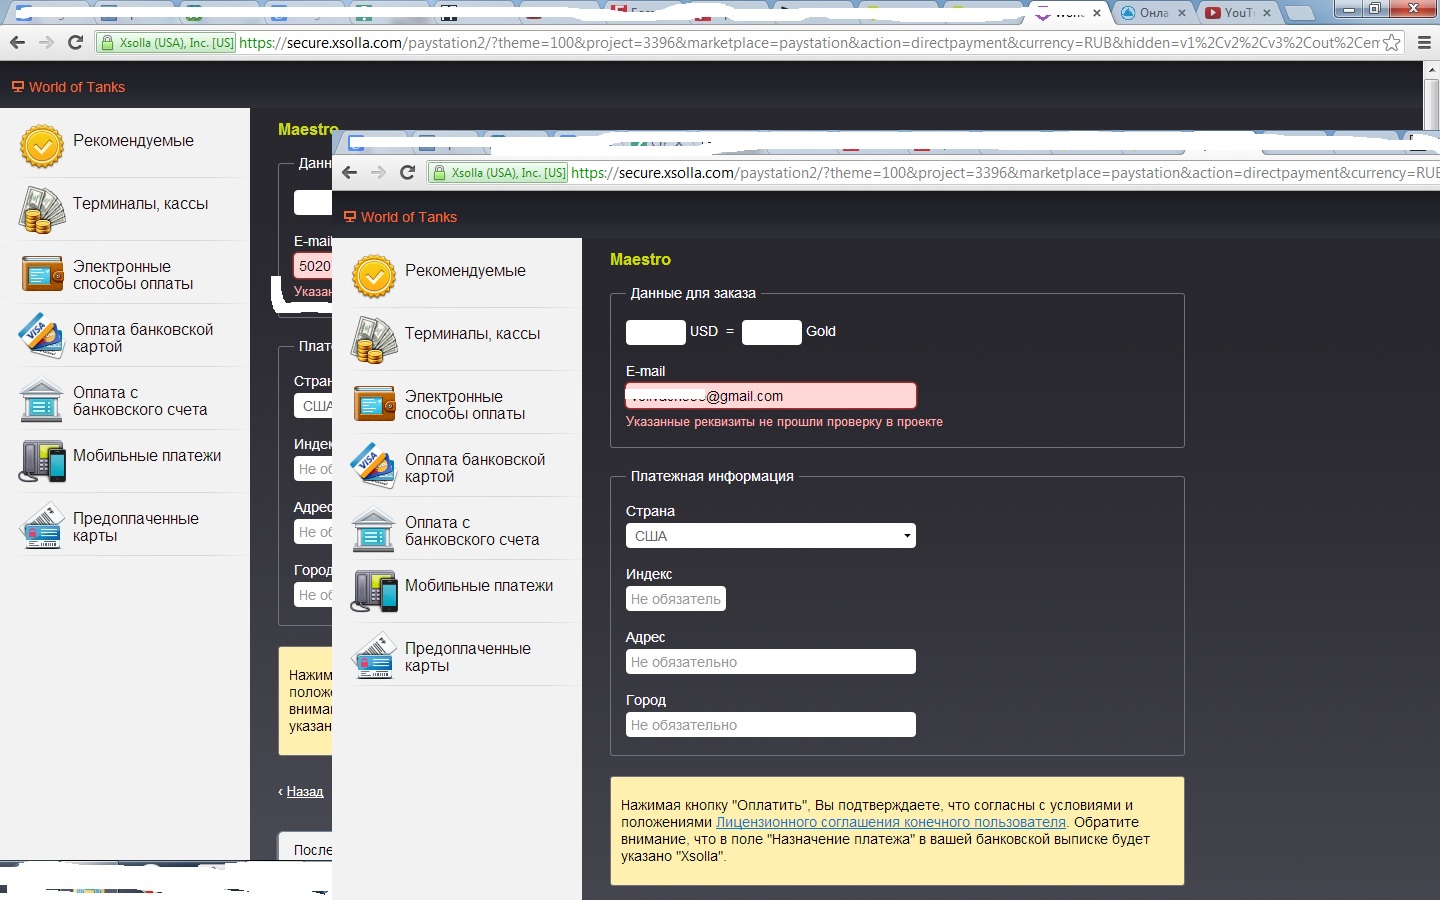Click the wallet icon for Электронные способы, front window
The height and width of the screenshot is (900, 1440).
pyautogui.click(x=374, y=403)
